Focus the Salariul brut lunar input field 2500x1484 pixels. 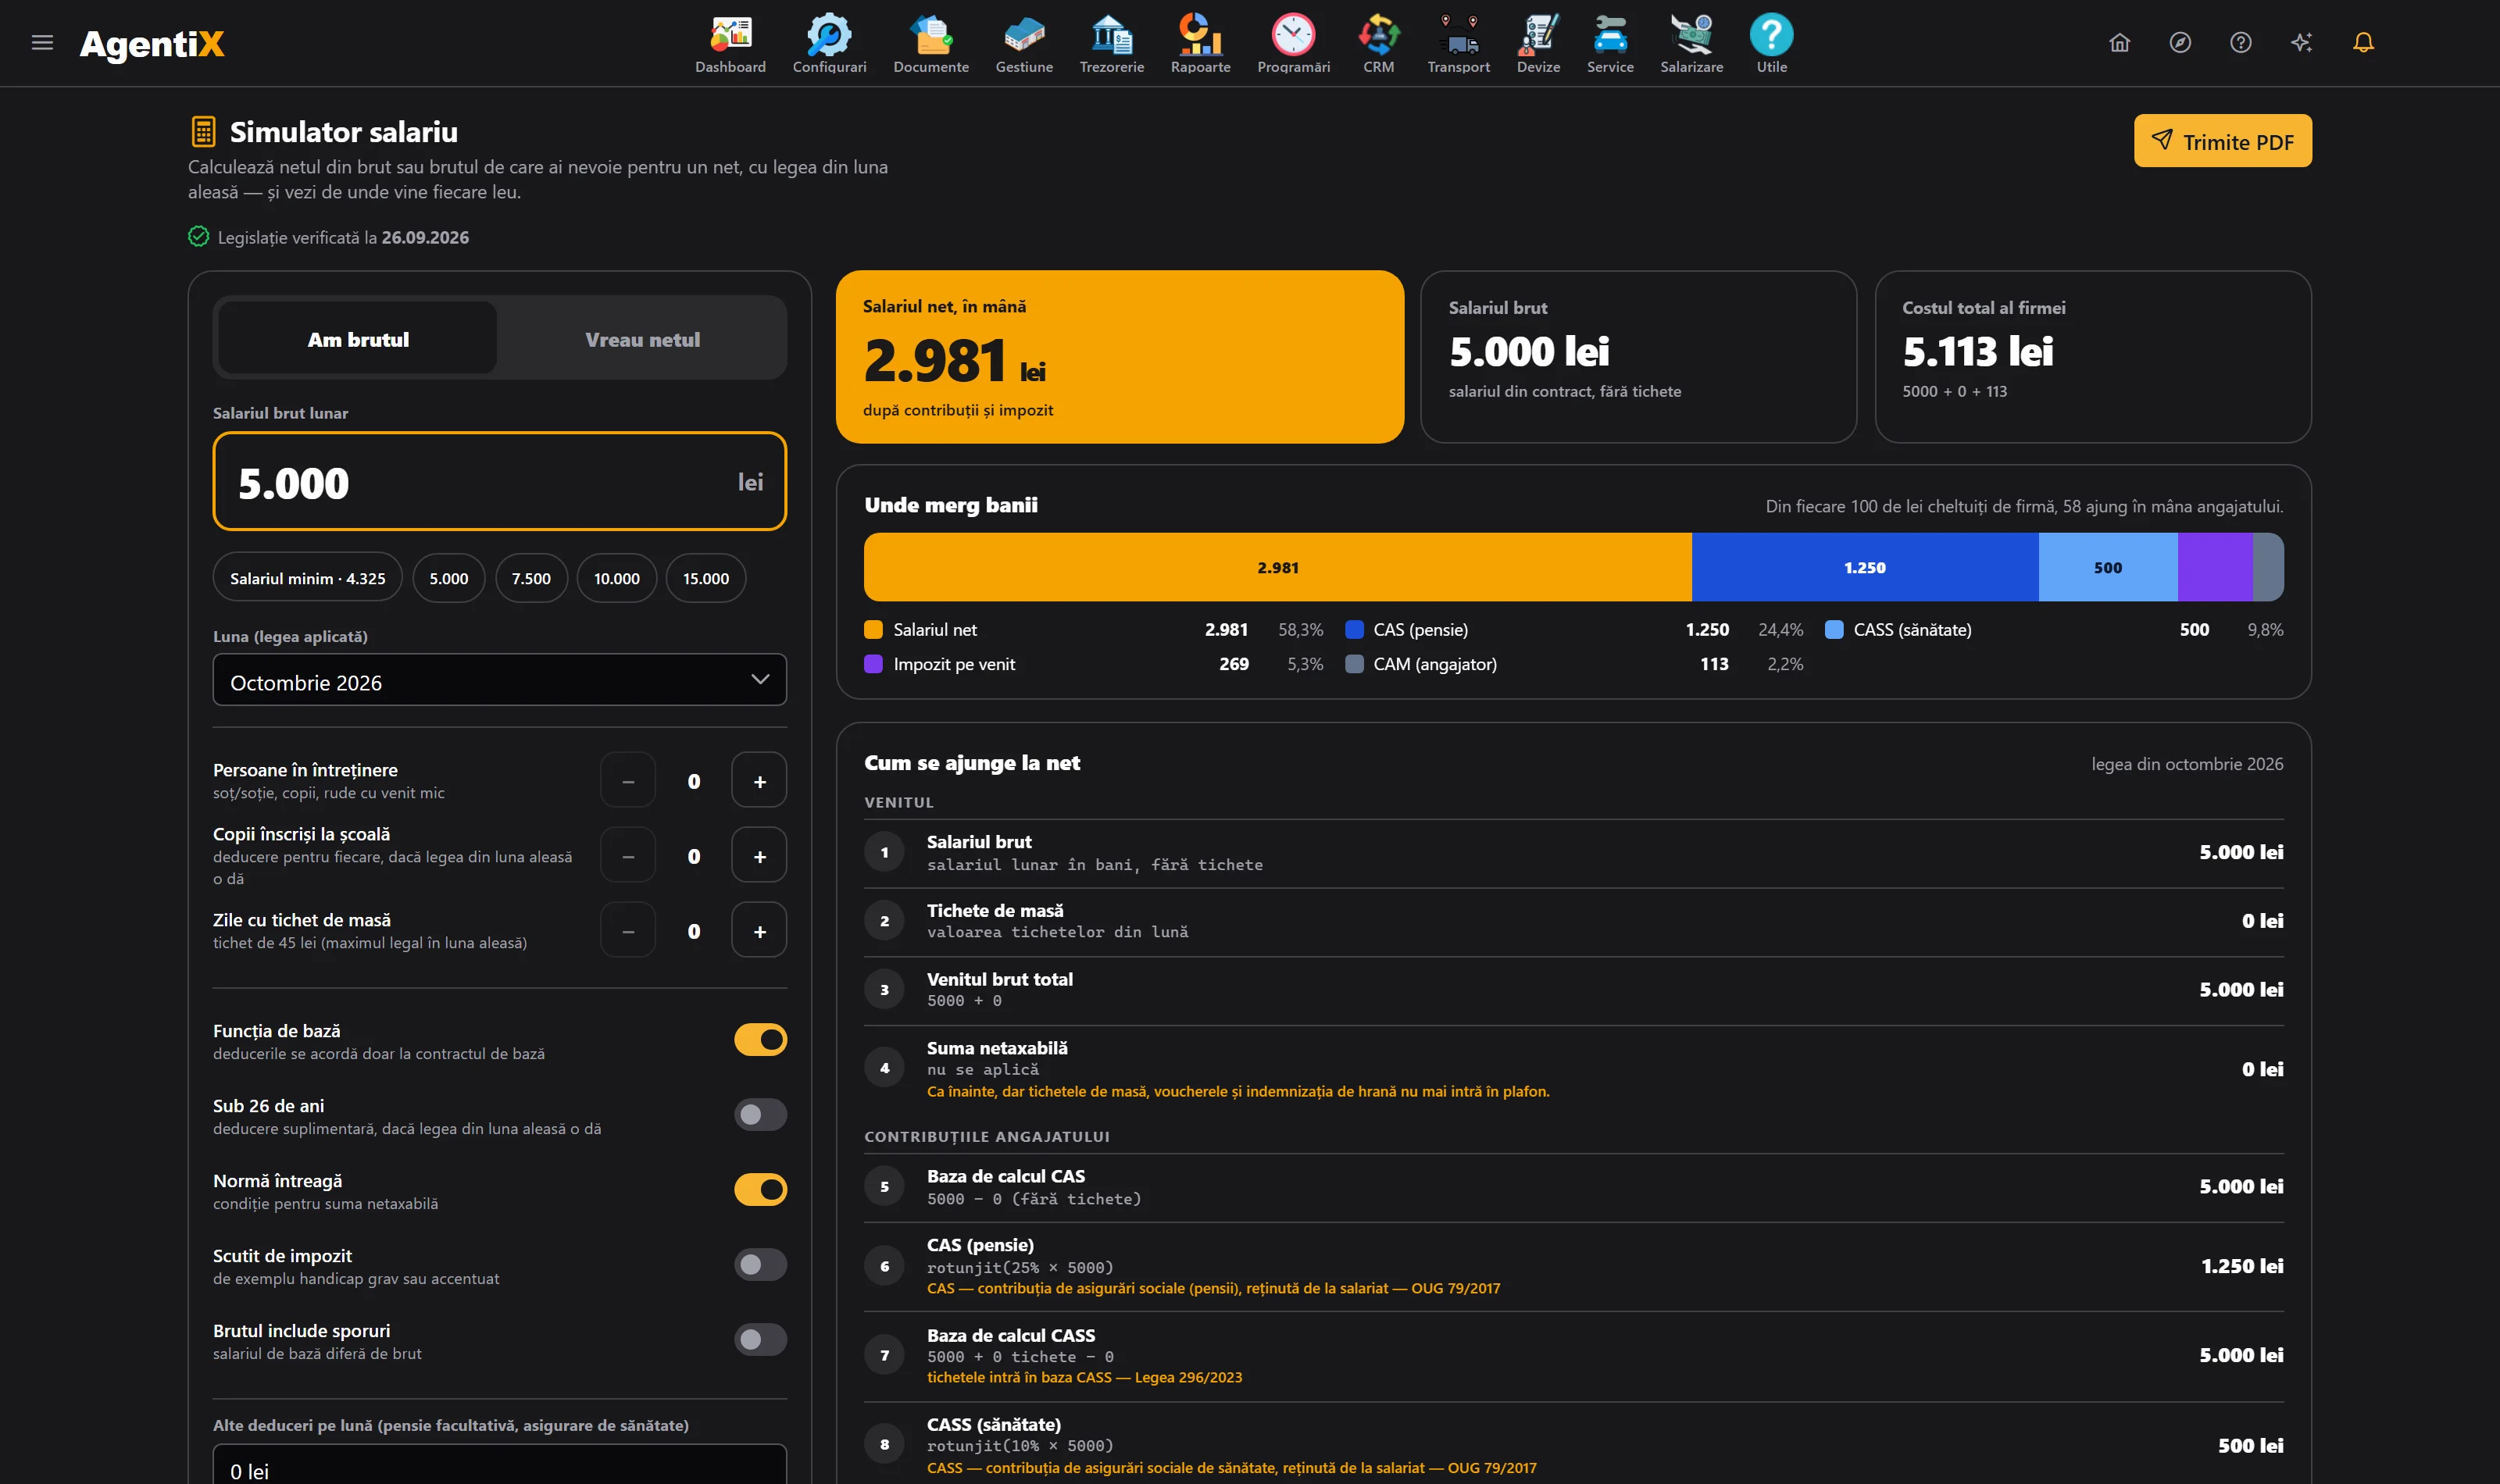tap(499, 481)
